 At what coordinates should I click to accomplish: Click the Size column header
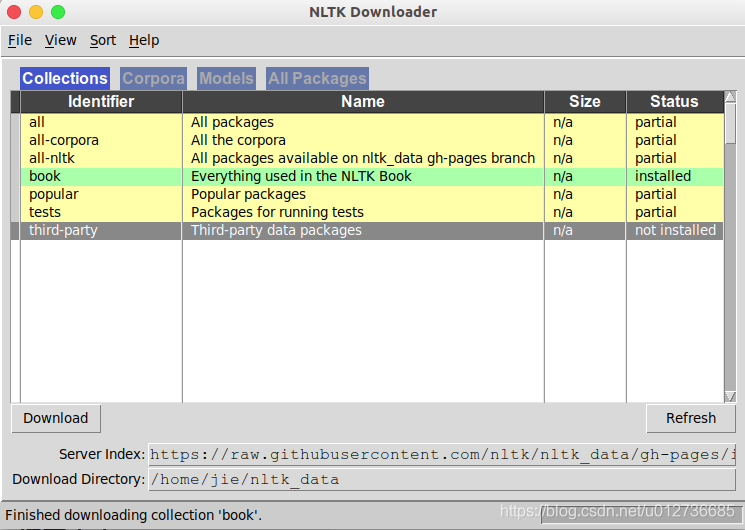(585, 102)
